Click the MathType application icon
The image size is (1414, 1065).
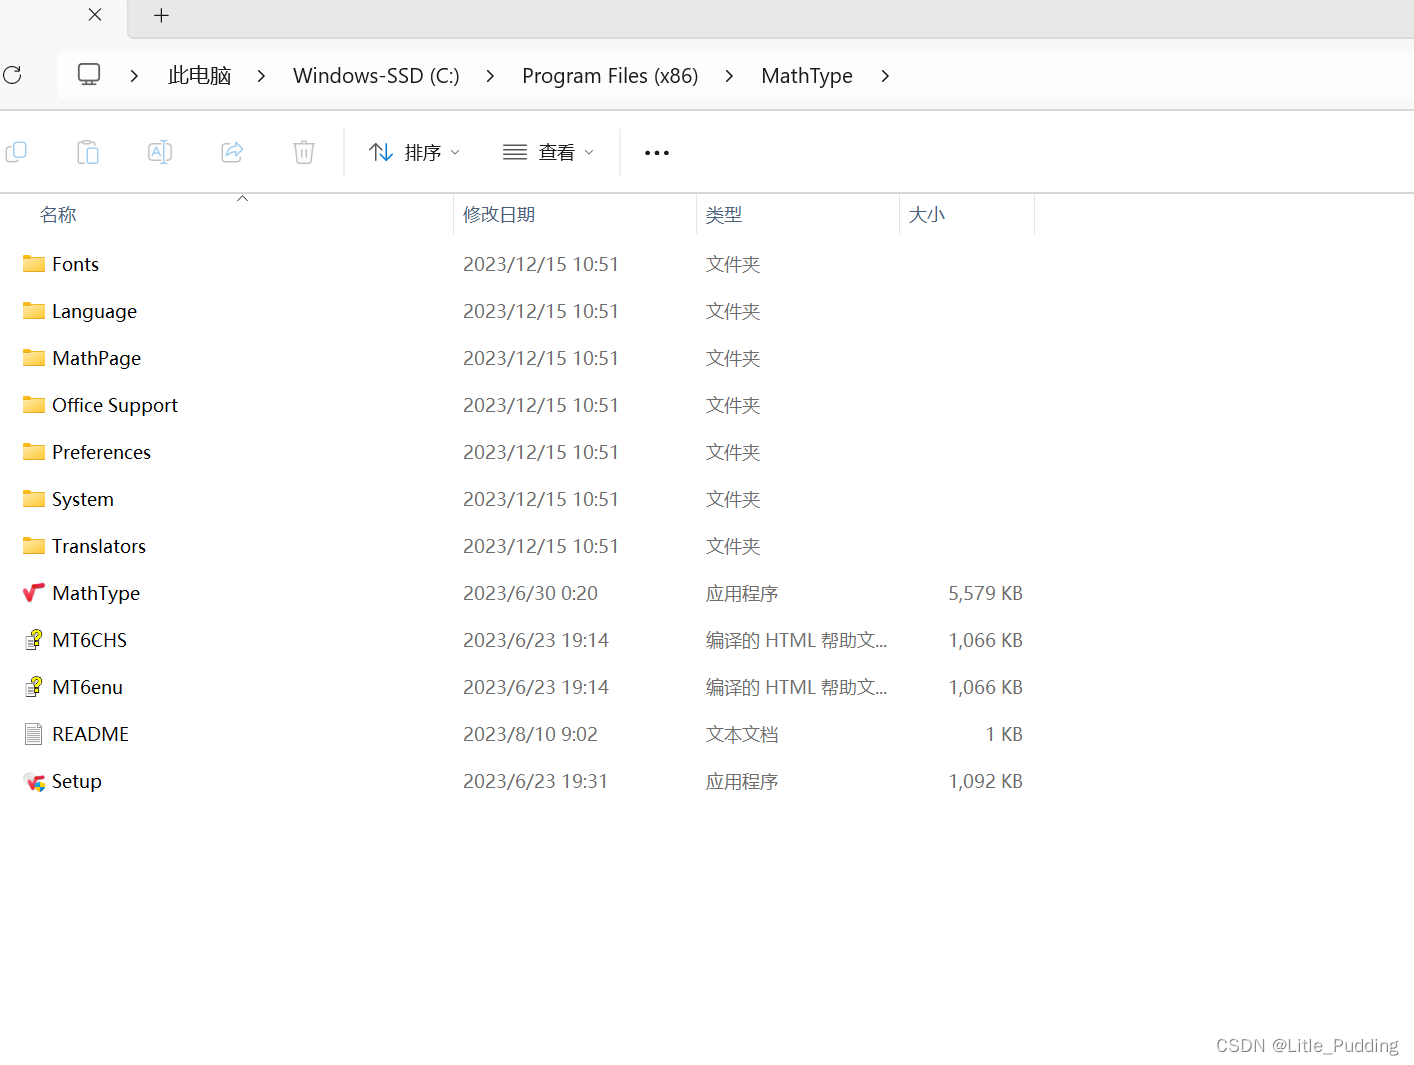click(x=34, y=593)
